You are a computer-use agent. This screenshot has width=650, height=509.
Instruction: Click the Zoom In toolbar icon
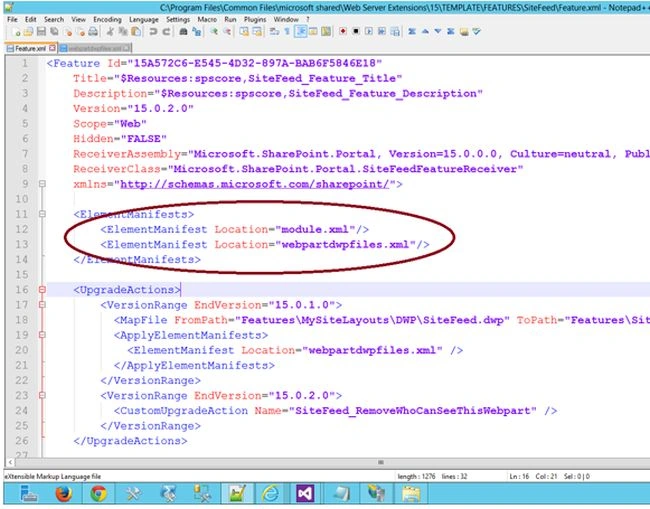click(x=214, y=32)
